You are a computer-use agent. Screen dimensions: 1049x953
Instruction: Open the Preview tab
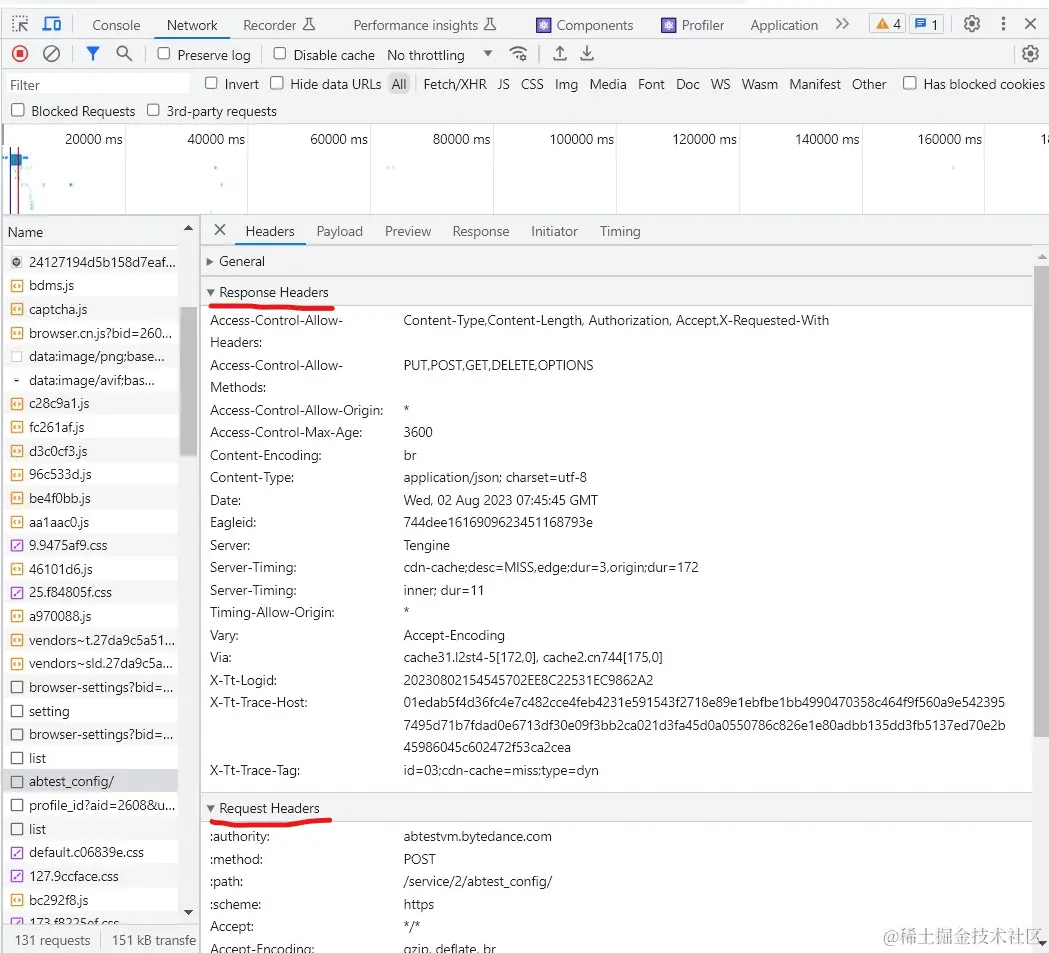407,231
